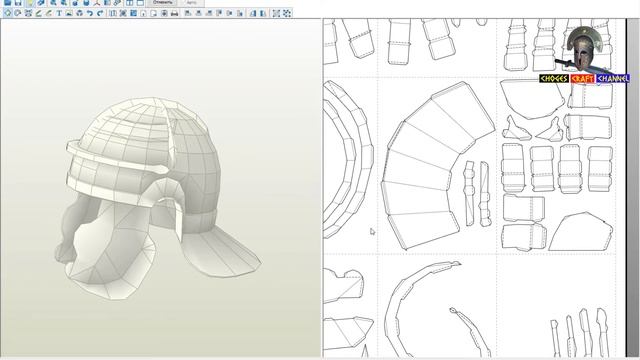Screen dimensions: 640x360
Task: Click the last dotted scatter icon in toolbar
Action: 287,13
